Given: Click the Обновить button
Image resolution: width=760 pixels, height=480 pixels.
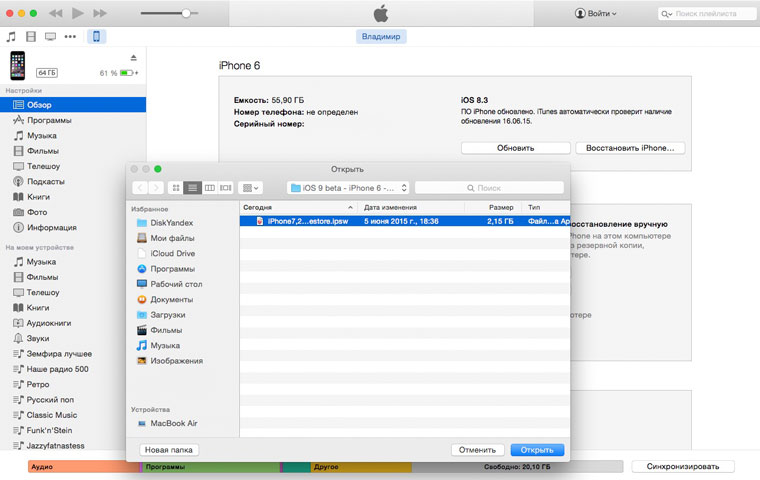Looking at the screenshot, I should (x=515, y=148).
